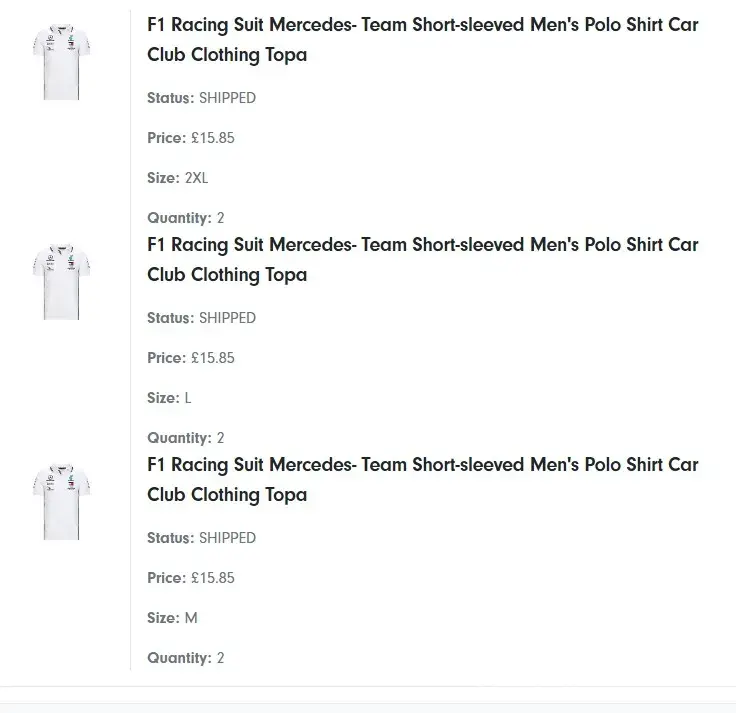Click the 'Quantity:' label under size M shirt
736x713 pixels.
click(x=179, y=658)
